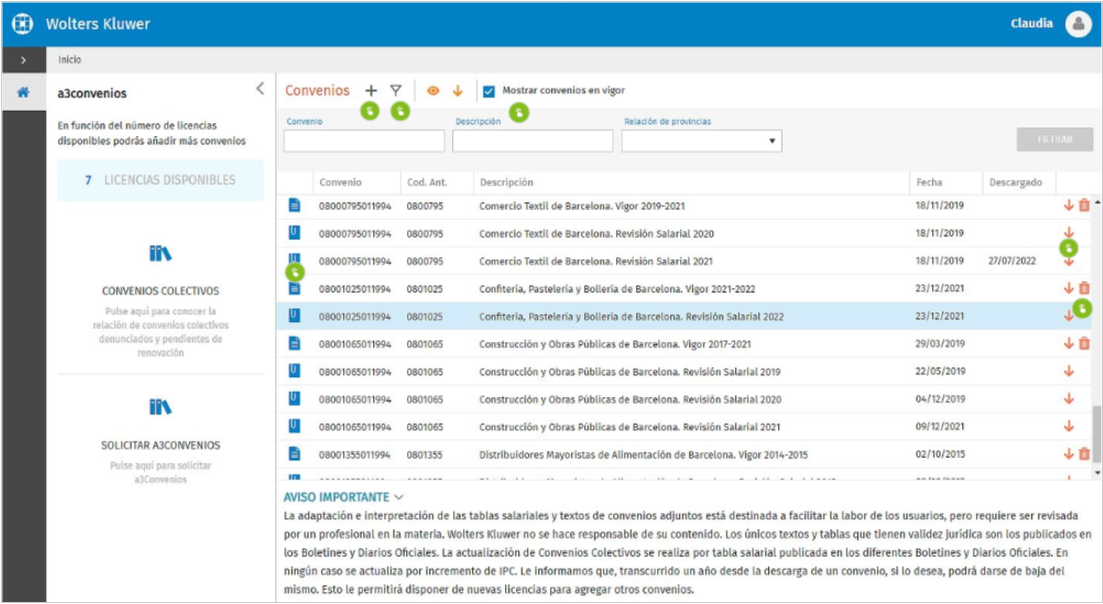
Task: Click the Wolters Kluwer logo icon
Action: [23, 23]
